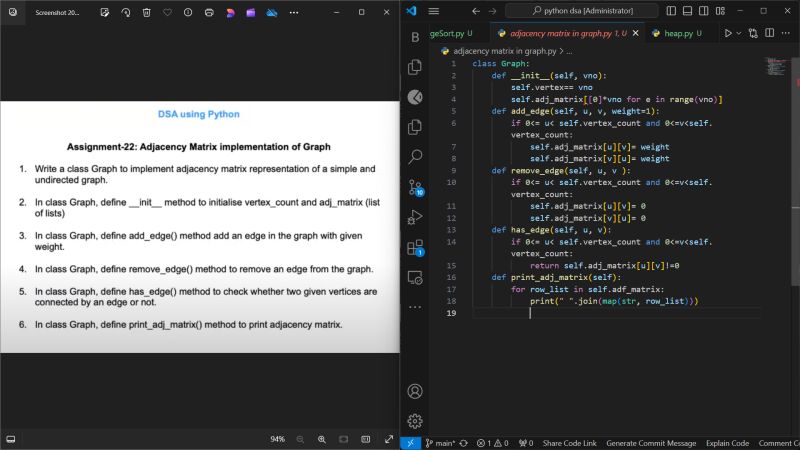Click Explain Code in status bar
The height and width of the screenshot is (450, 800).
tap(727, 443)
